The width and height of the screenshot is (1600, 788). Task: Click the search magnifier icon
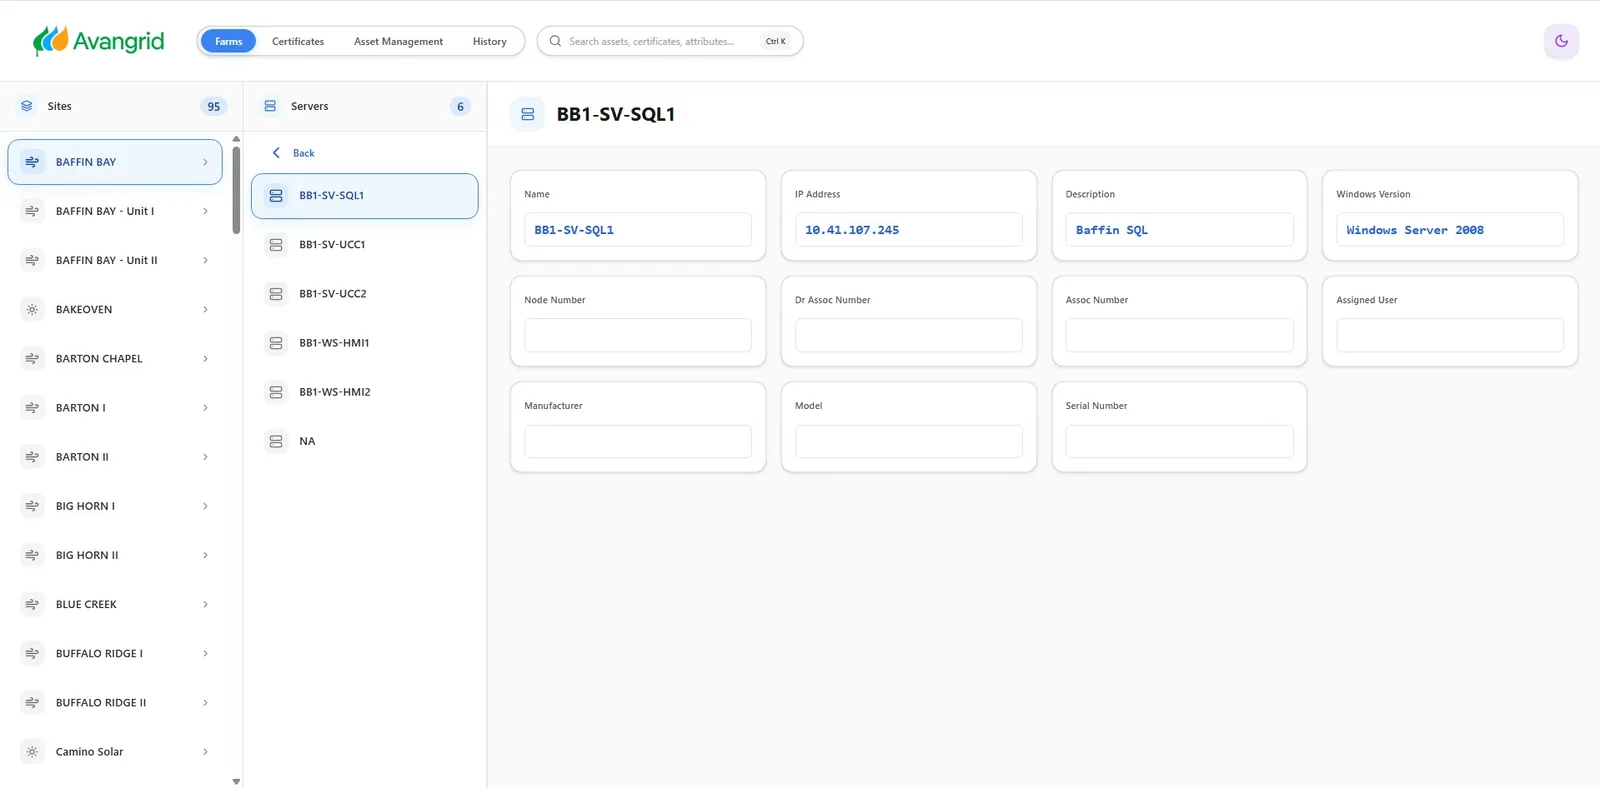pos(555,41)
